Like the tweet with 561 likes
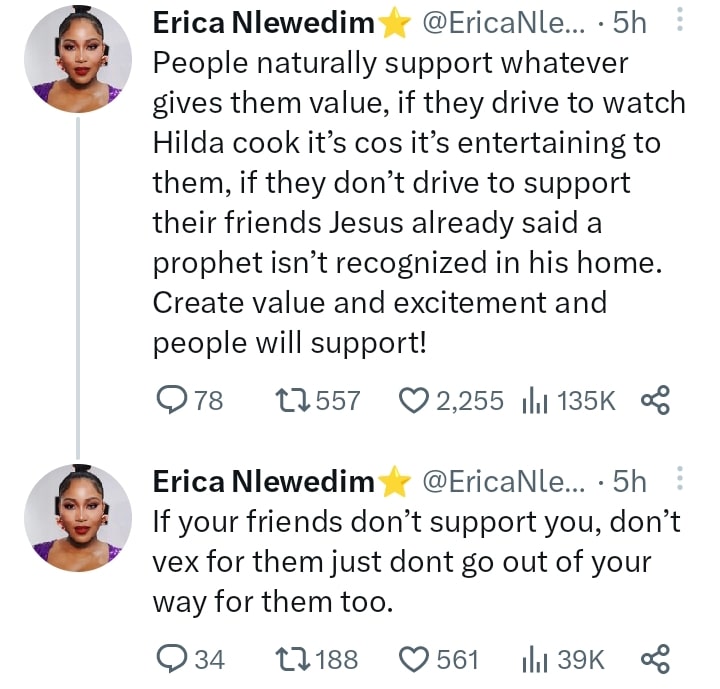The height and width of the screenshot is (689, 720). pos(413,659)
